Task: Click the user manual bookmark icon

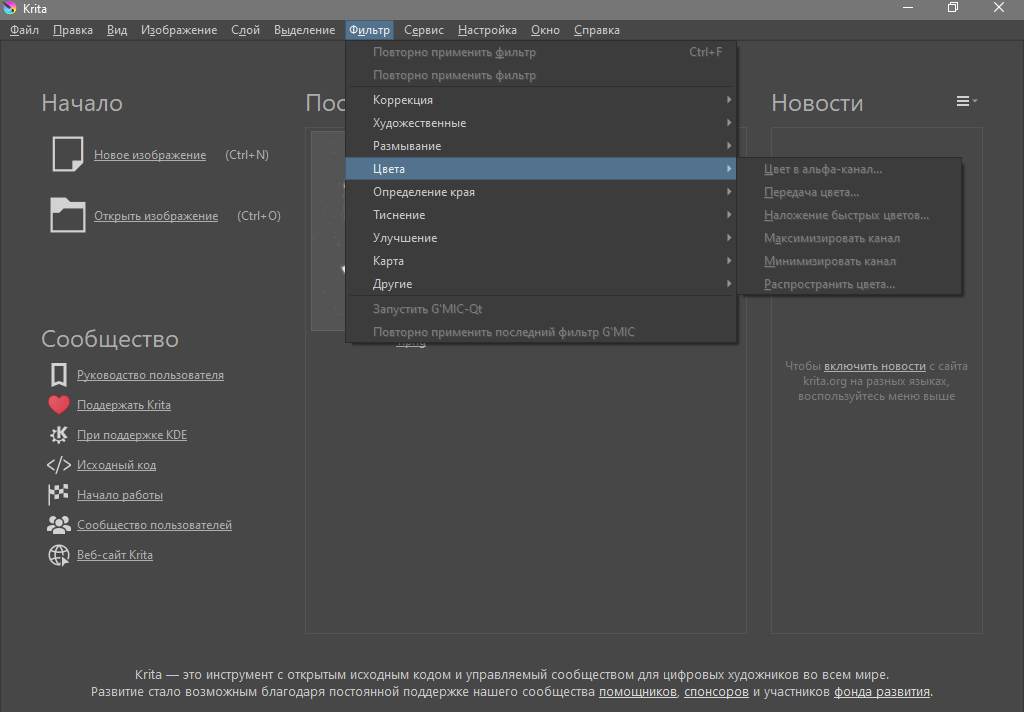Action: pos(59,375)
